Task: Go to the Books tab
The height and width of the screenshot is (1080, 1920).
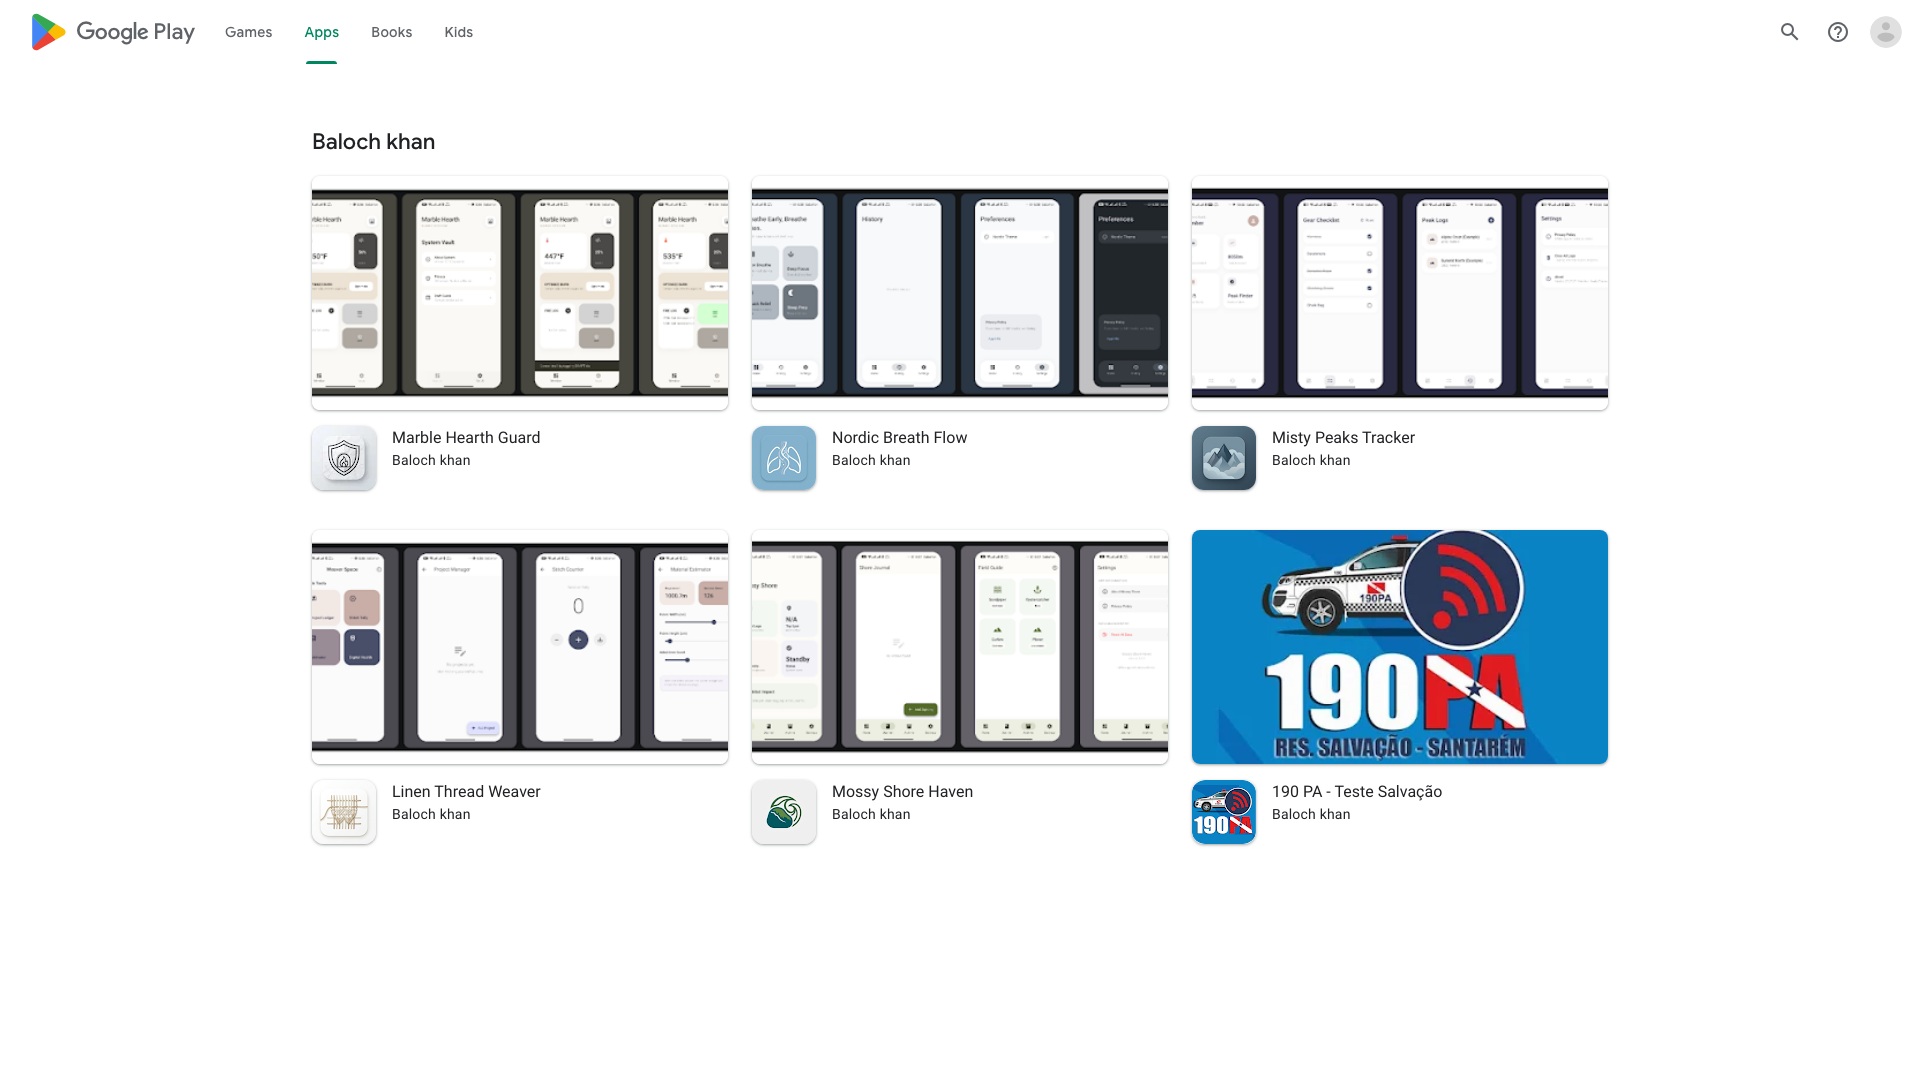Action: point(392,32)
